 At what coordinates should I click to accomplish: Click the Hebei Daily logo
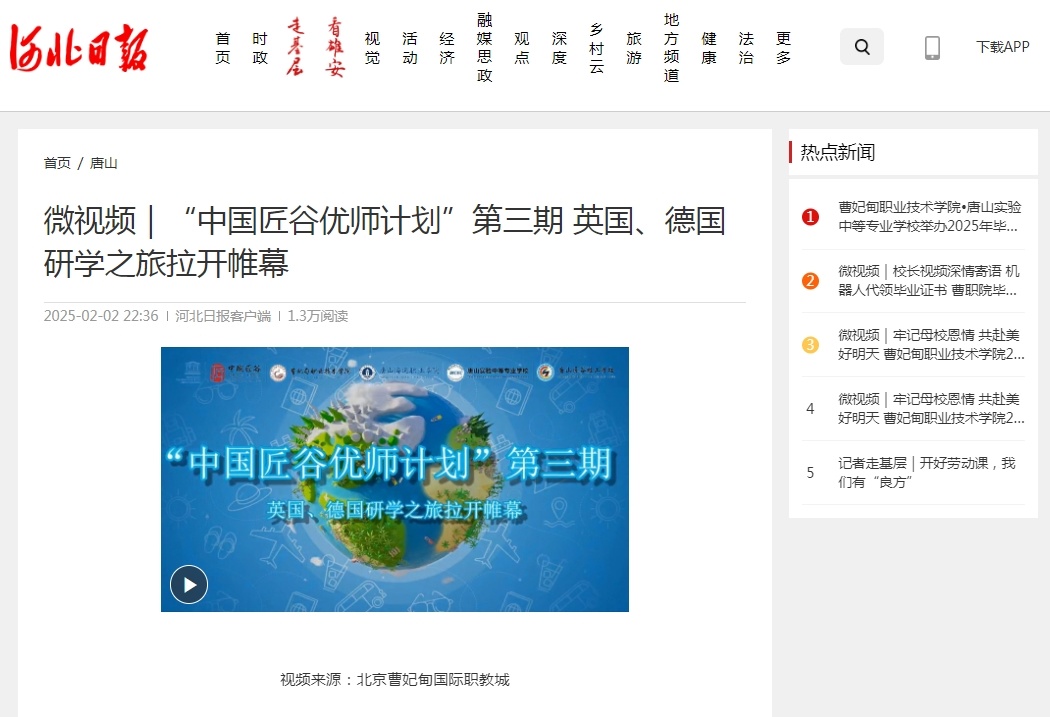click(78, 48)
